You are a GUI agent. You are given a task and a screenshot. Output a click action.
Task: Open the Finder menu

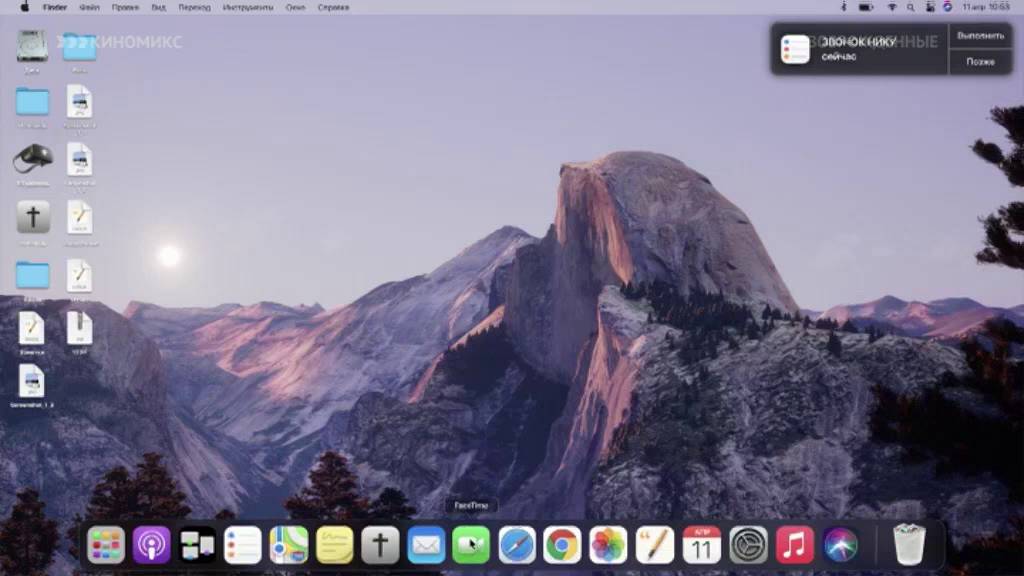(55, 7)
